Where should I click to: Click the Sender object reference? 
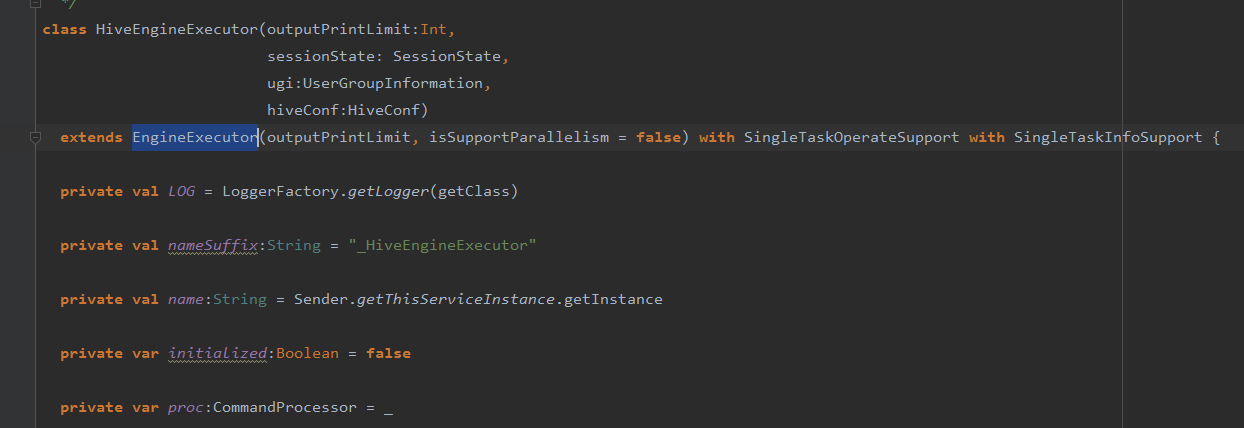click(x=321, y=299)
